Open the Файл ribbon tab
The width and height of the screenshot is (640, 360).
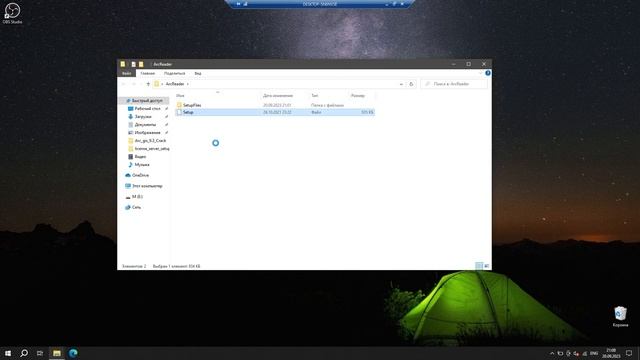[x=127, y=73]
